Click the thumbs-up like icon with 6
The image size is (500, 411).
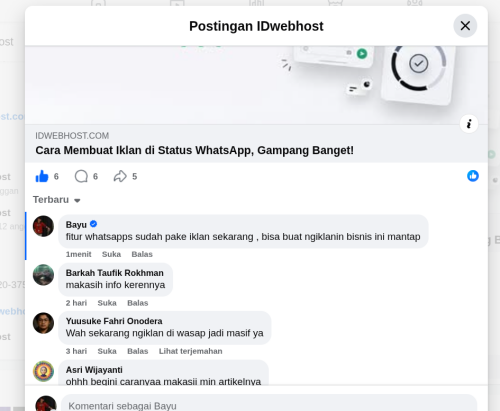[42, 176]
